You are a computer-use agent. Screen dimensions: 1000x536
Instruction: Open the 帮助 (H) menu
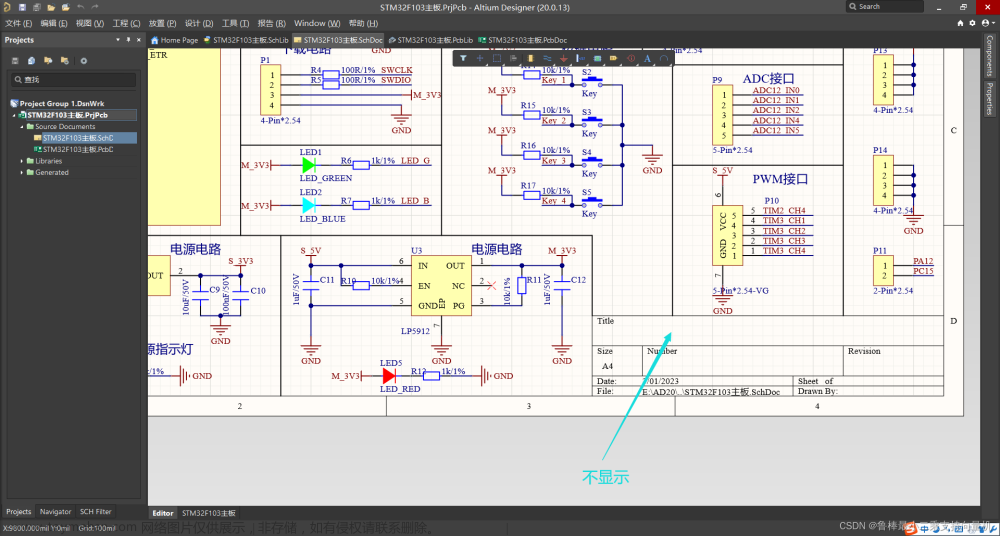tap(364, 23)
